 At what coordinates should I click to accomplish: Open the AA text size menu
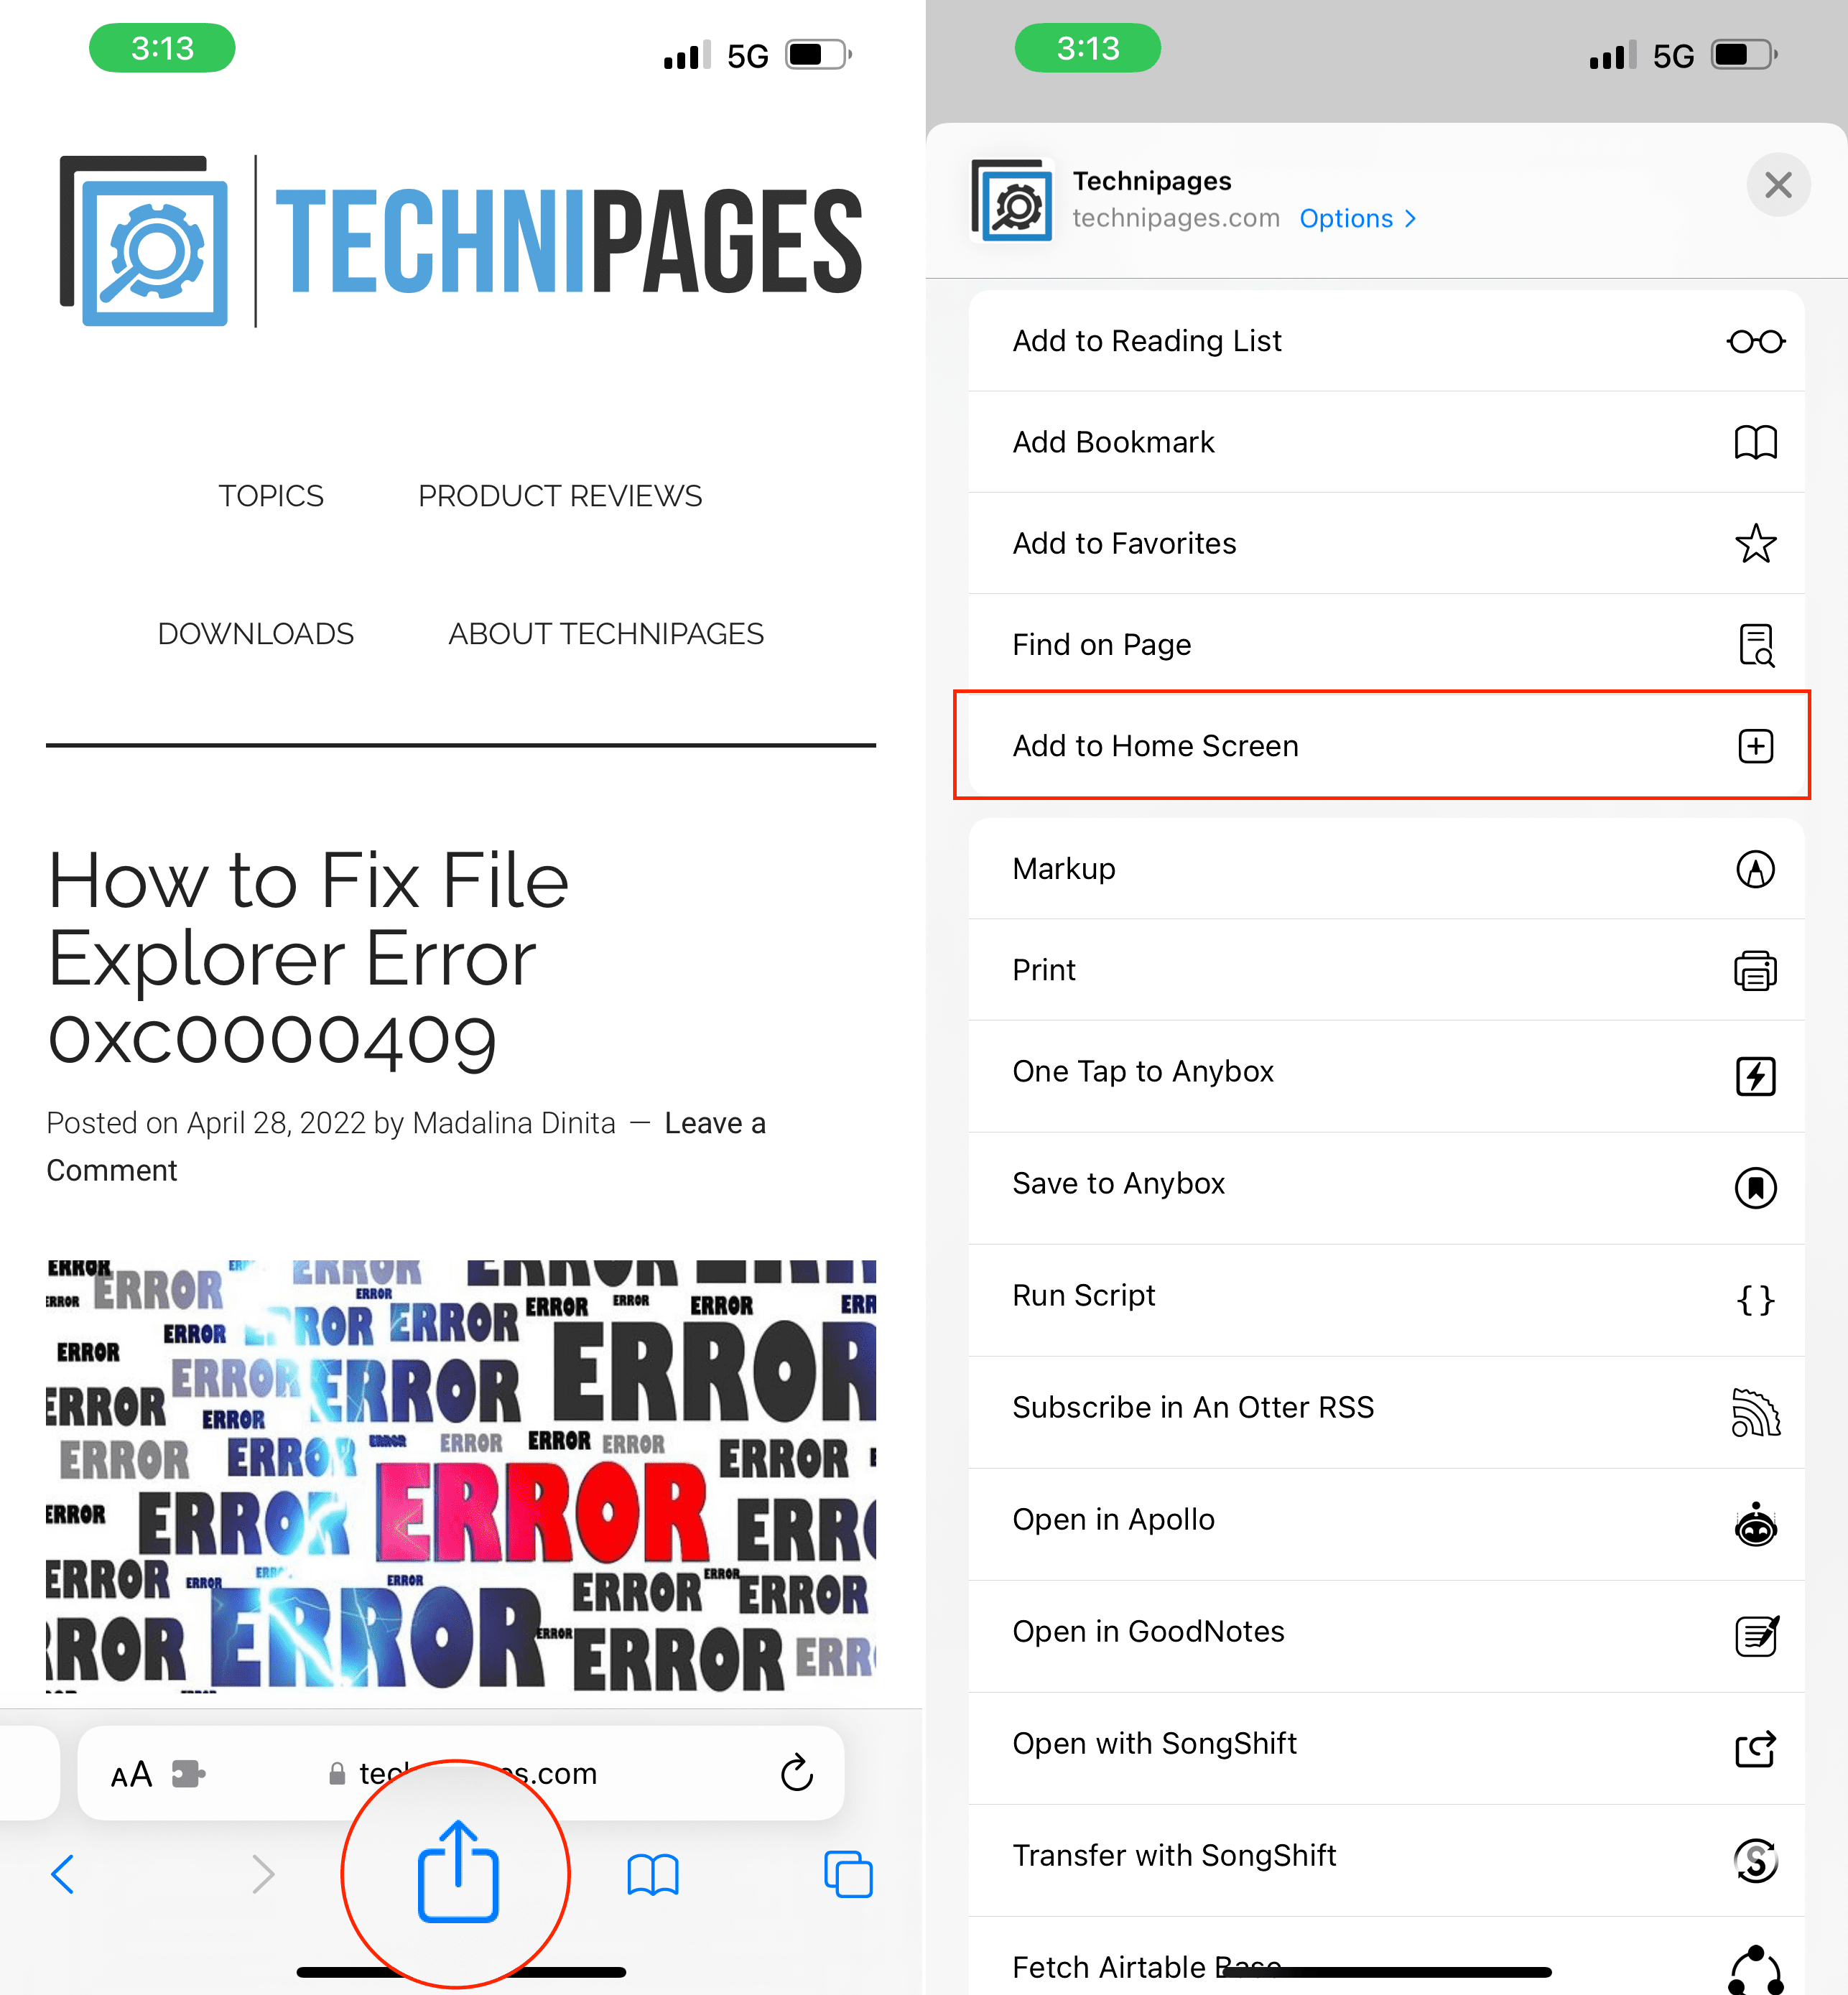tap(131, 1774)
